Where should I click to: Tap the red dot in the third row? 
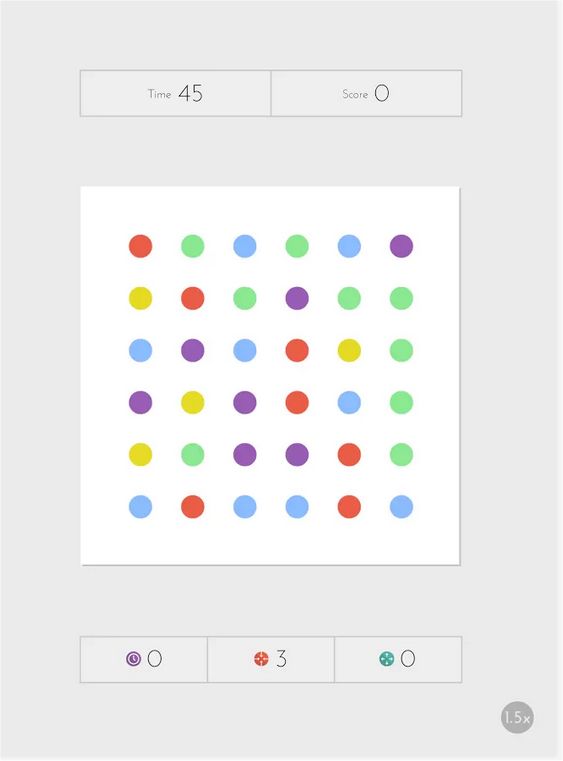pyautogui.click(x=297, y=350)
